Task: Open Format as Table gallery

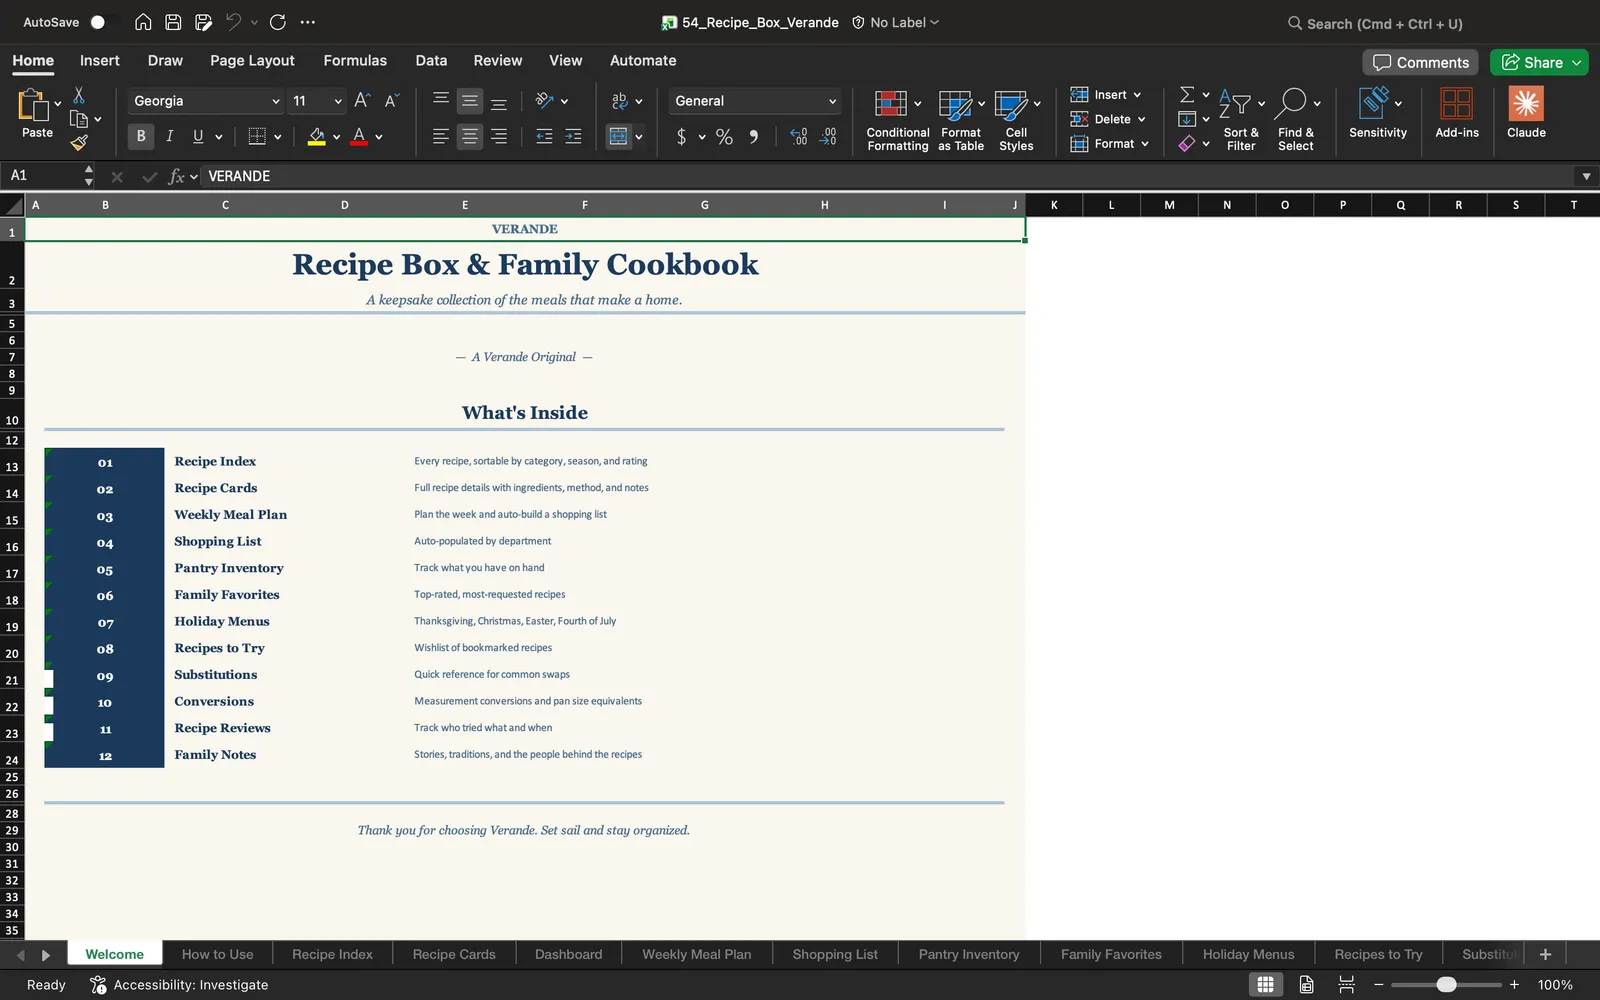Action: (961, 120)
